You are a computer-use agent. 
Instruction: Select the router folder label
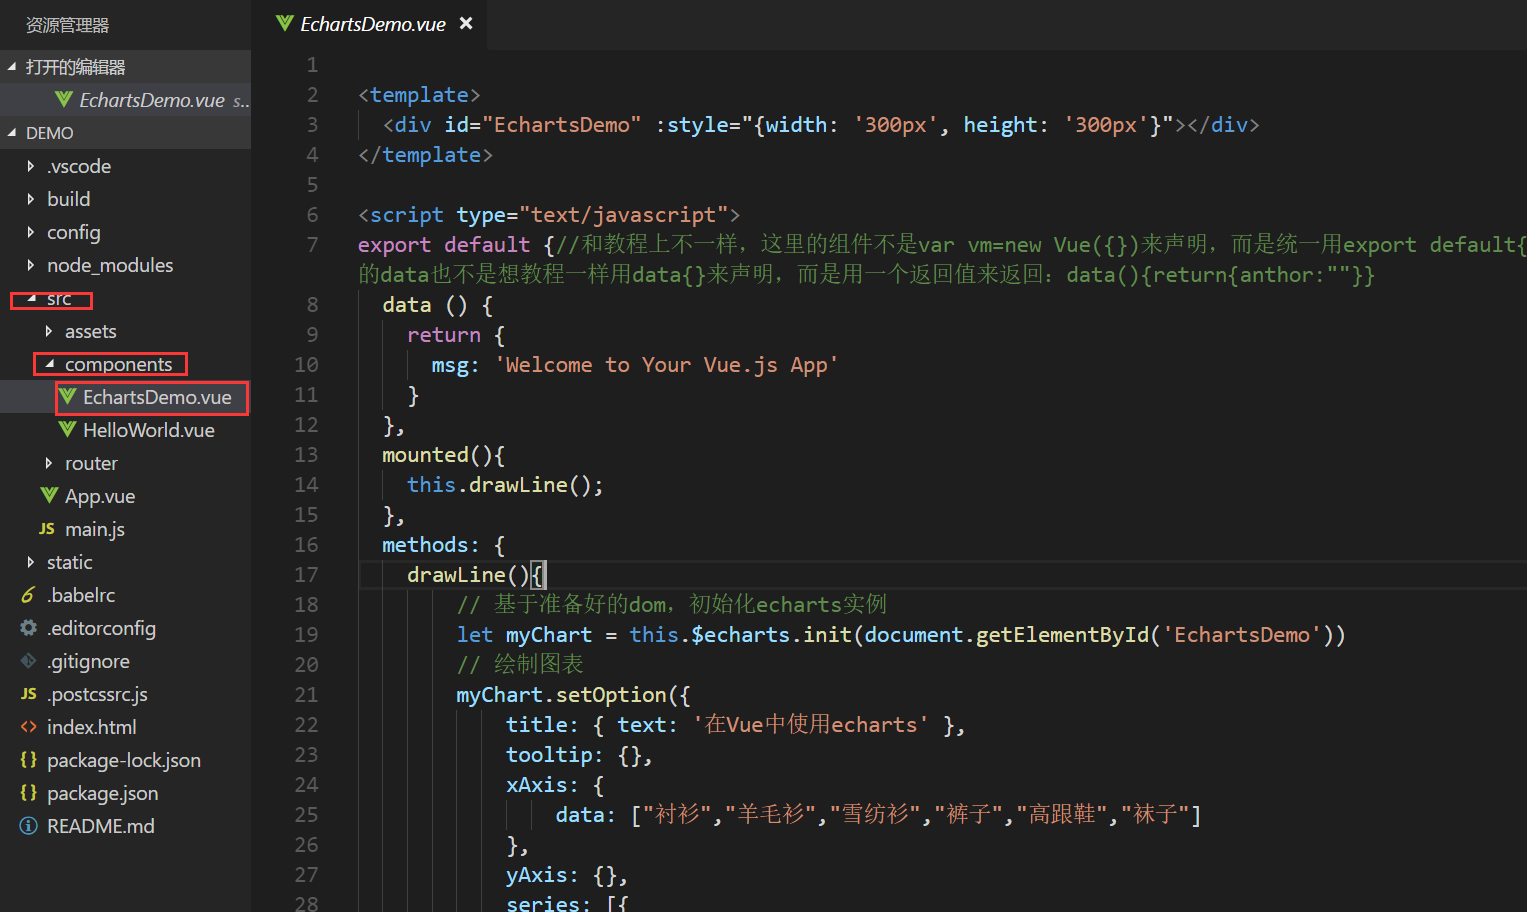coord(91,463)
